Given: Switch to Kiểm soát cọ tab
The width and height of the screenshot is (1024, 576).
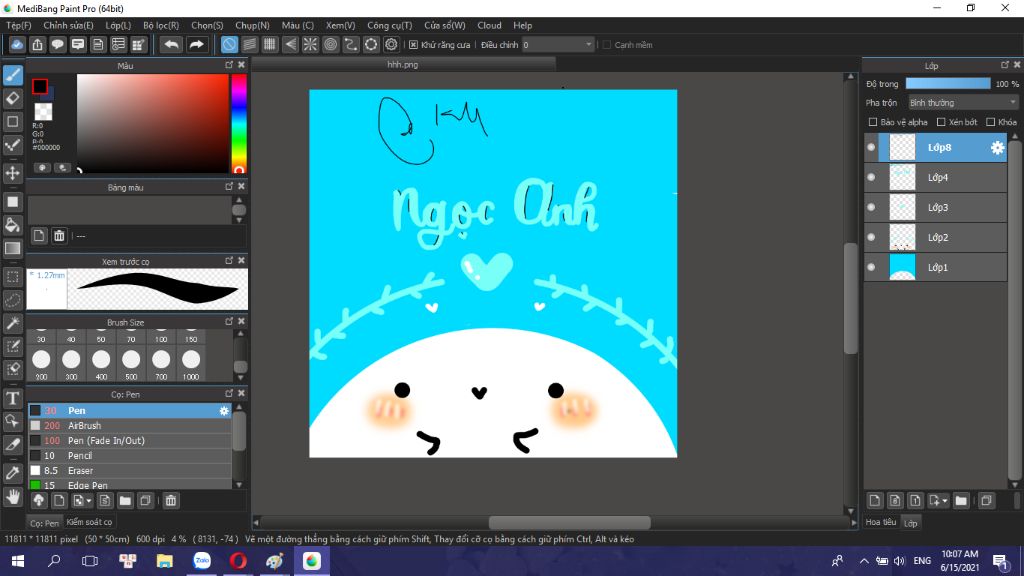Looking at the screenshot, I should (x=89, y=522).
